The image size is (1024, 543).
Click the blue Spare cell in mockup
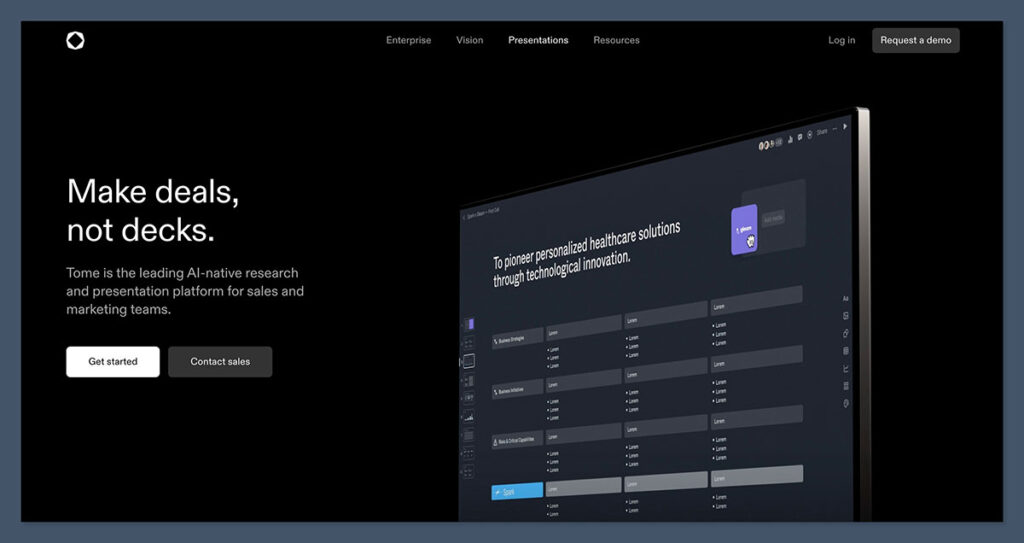coord(517,491)
